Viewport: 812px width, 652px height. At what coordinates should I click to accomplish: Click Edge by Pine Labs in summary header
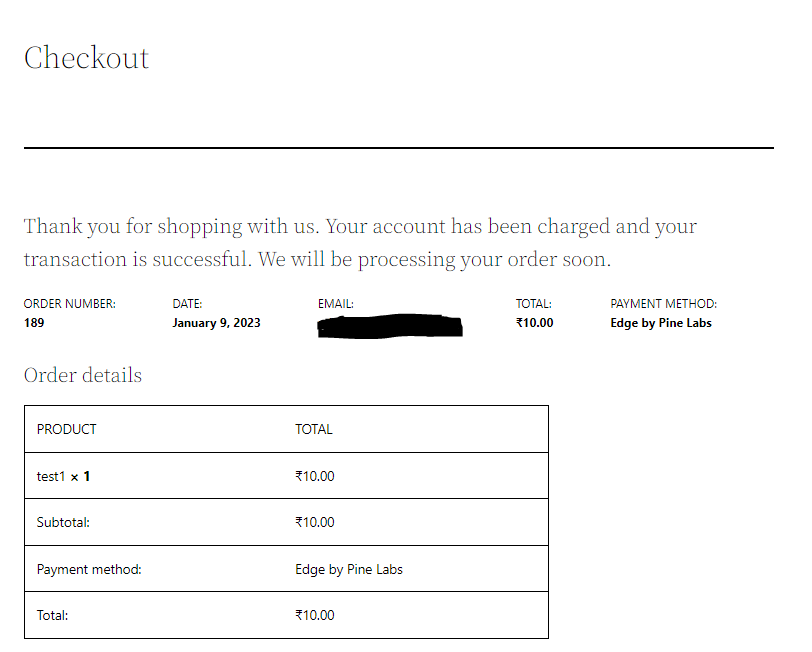[661, 323]
